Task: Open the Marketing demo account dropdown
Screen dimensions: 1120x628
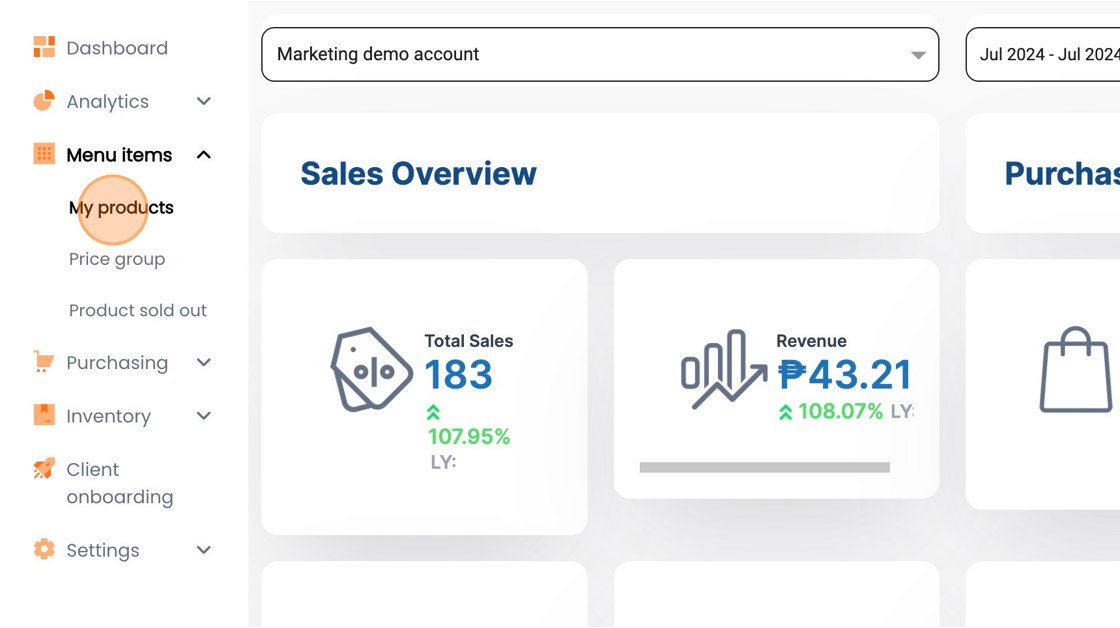Action: [600, 54]
